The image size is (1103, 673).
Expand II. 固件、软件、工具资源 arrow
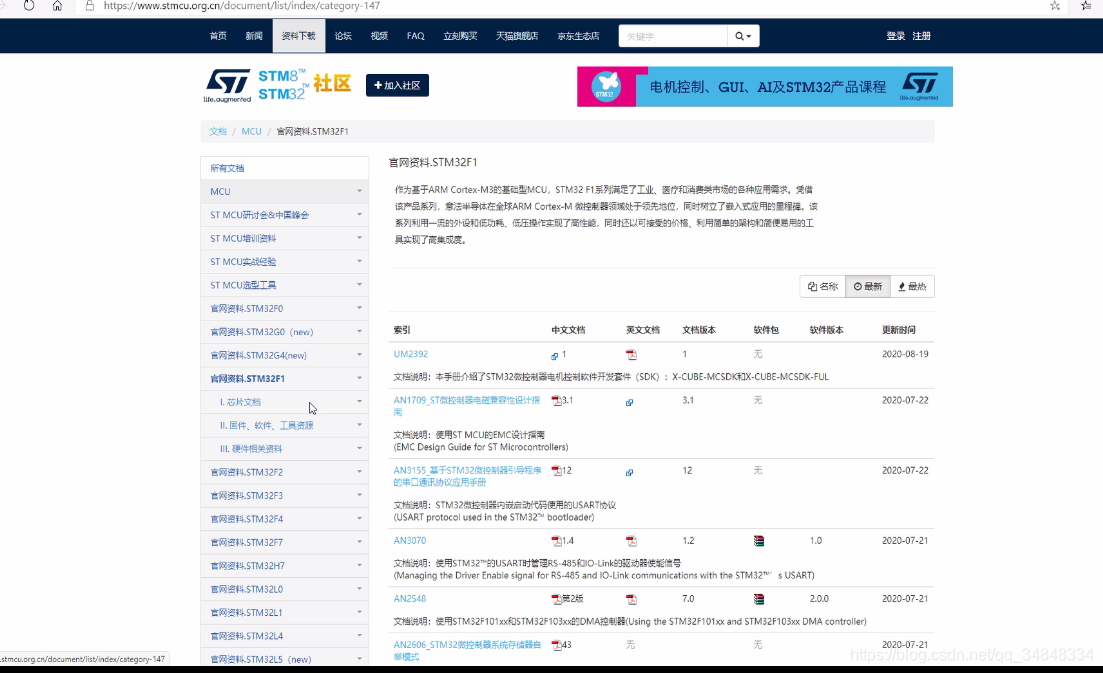pyautogui.click(x=359, y=425)
